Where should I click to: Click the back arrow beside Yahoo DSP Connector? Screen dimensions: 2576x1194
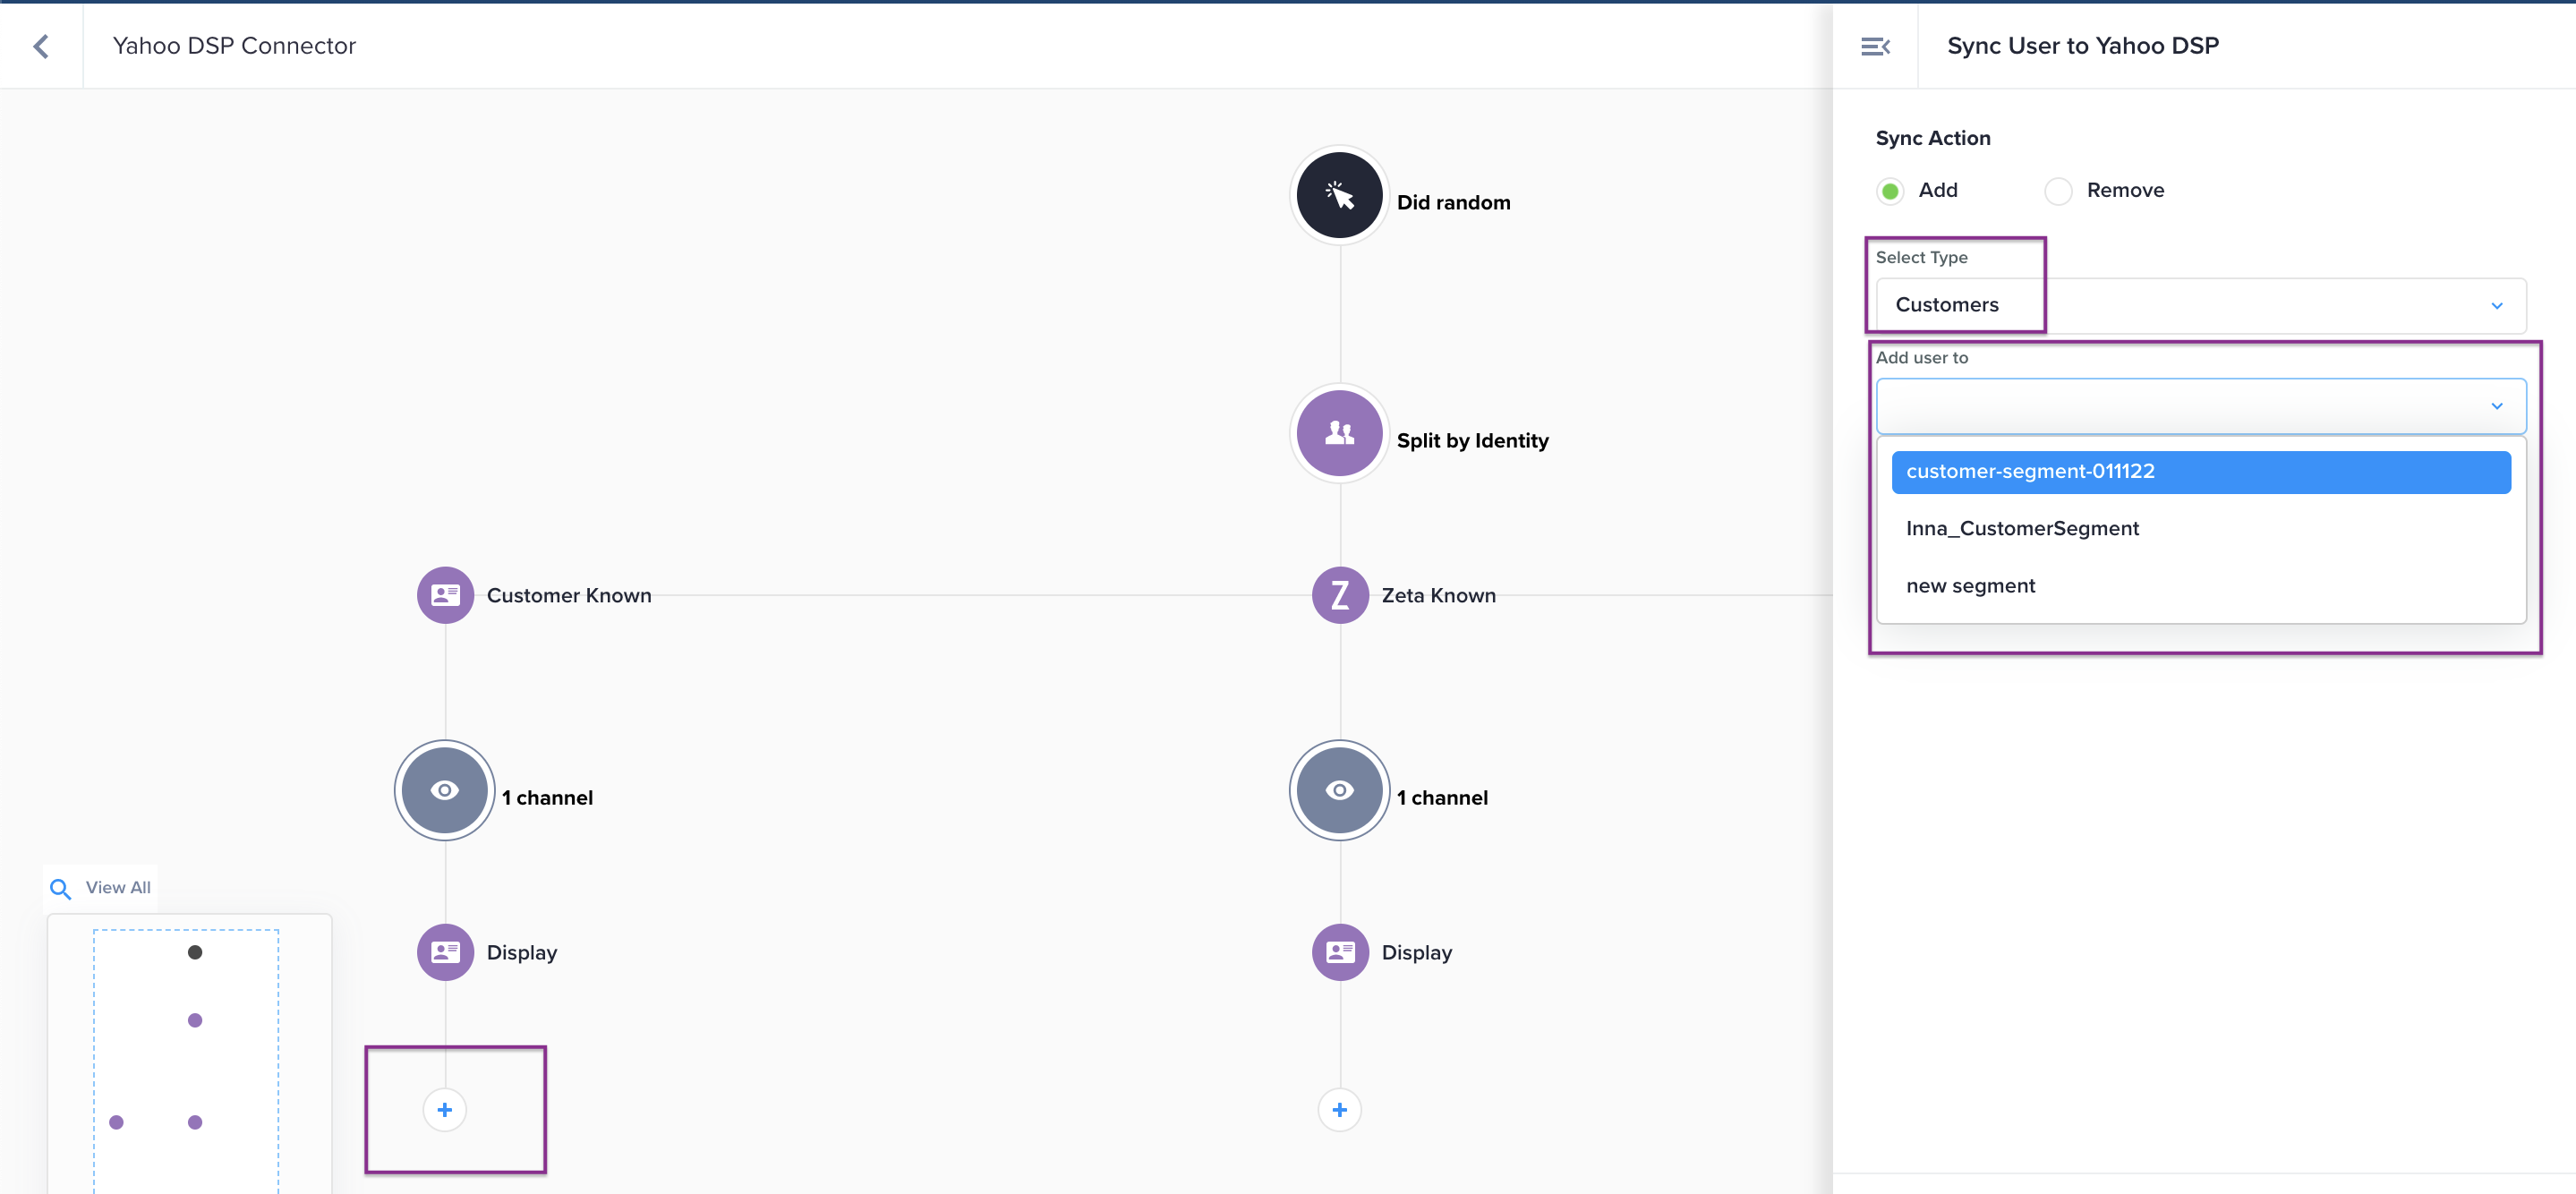(41, 46)
